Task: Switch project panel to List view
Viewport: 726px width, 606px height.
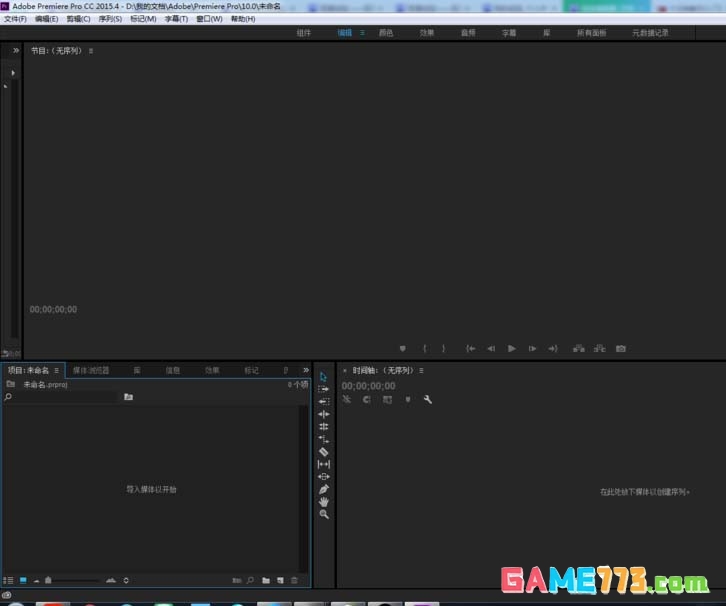Action: 8,580
